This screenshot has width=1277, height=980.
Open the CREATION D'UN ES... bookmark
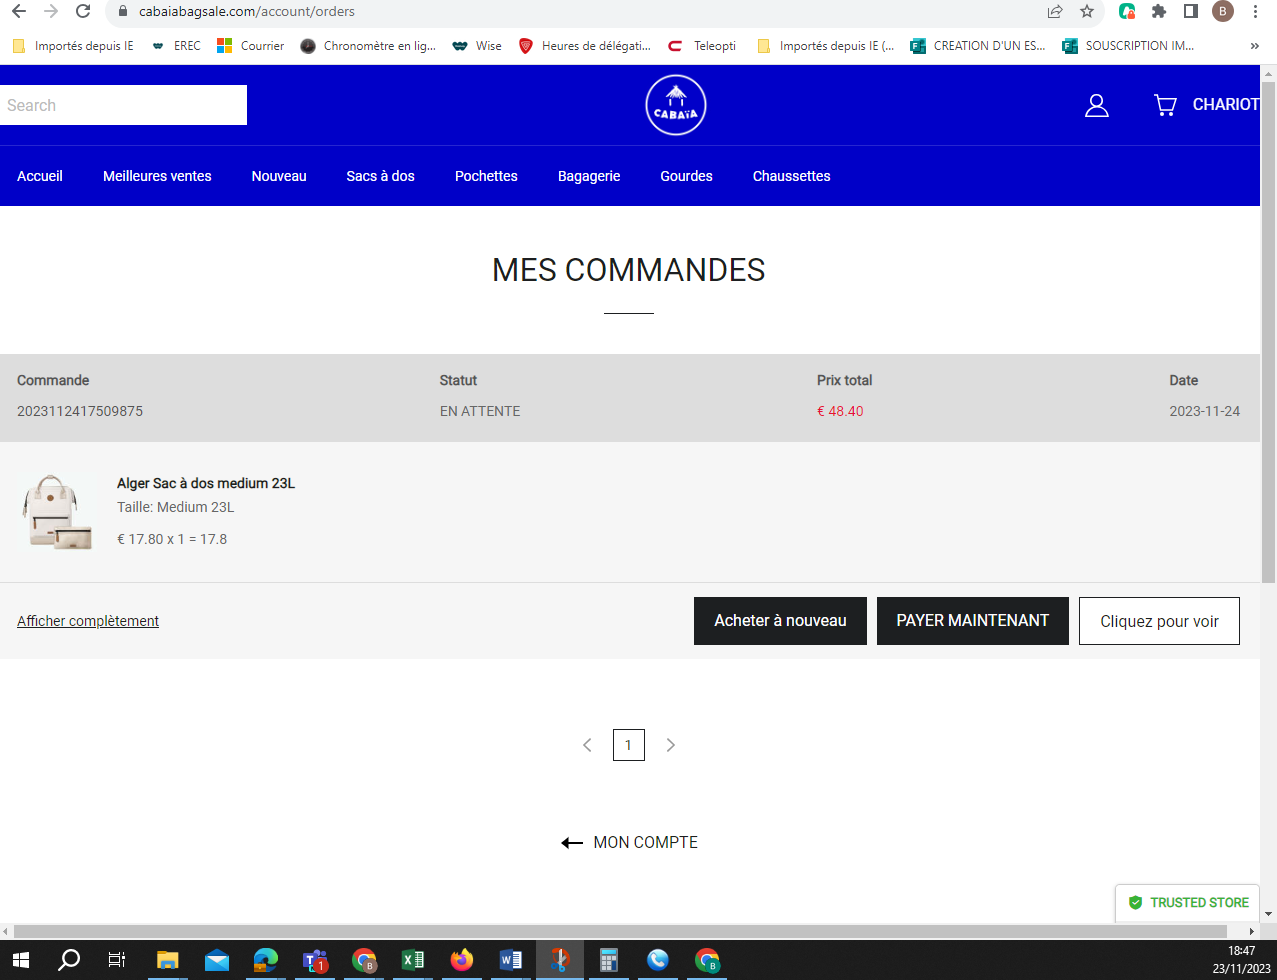tap(978, 45)
